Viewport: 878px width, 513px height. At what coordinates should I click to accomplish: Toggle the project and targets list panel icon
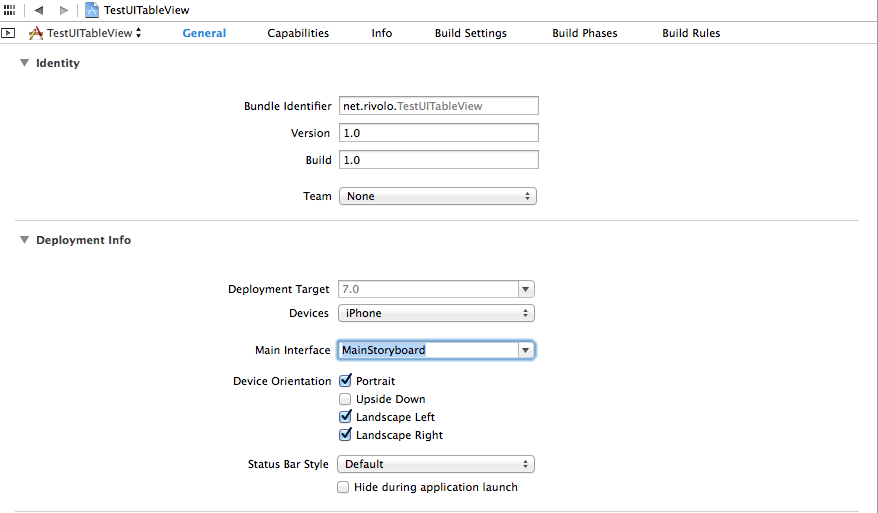[8, 33]
